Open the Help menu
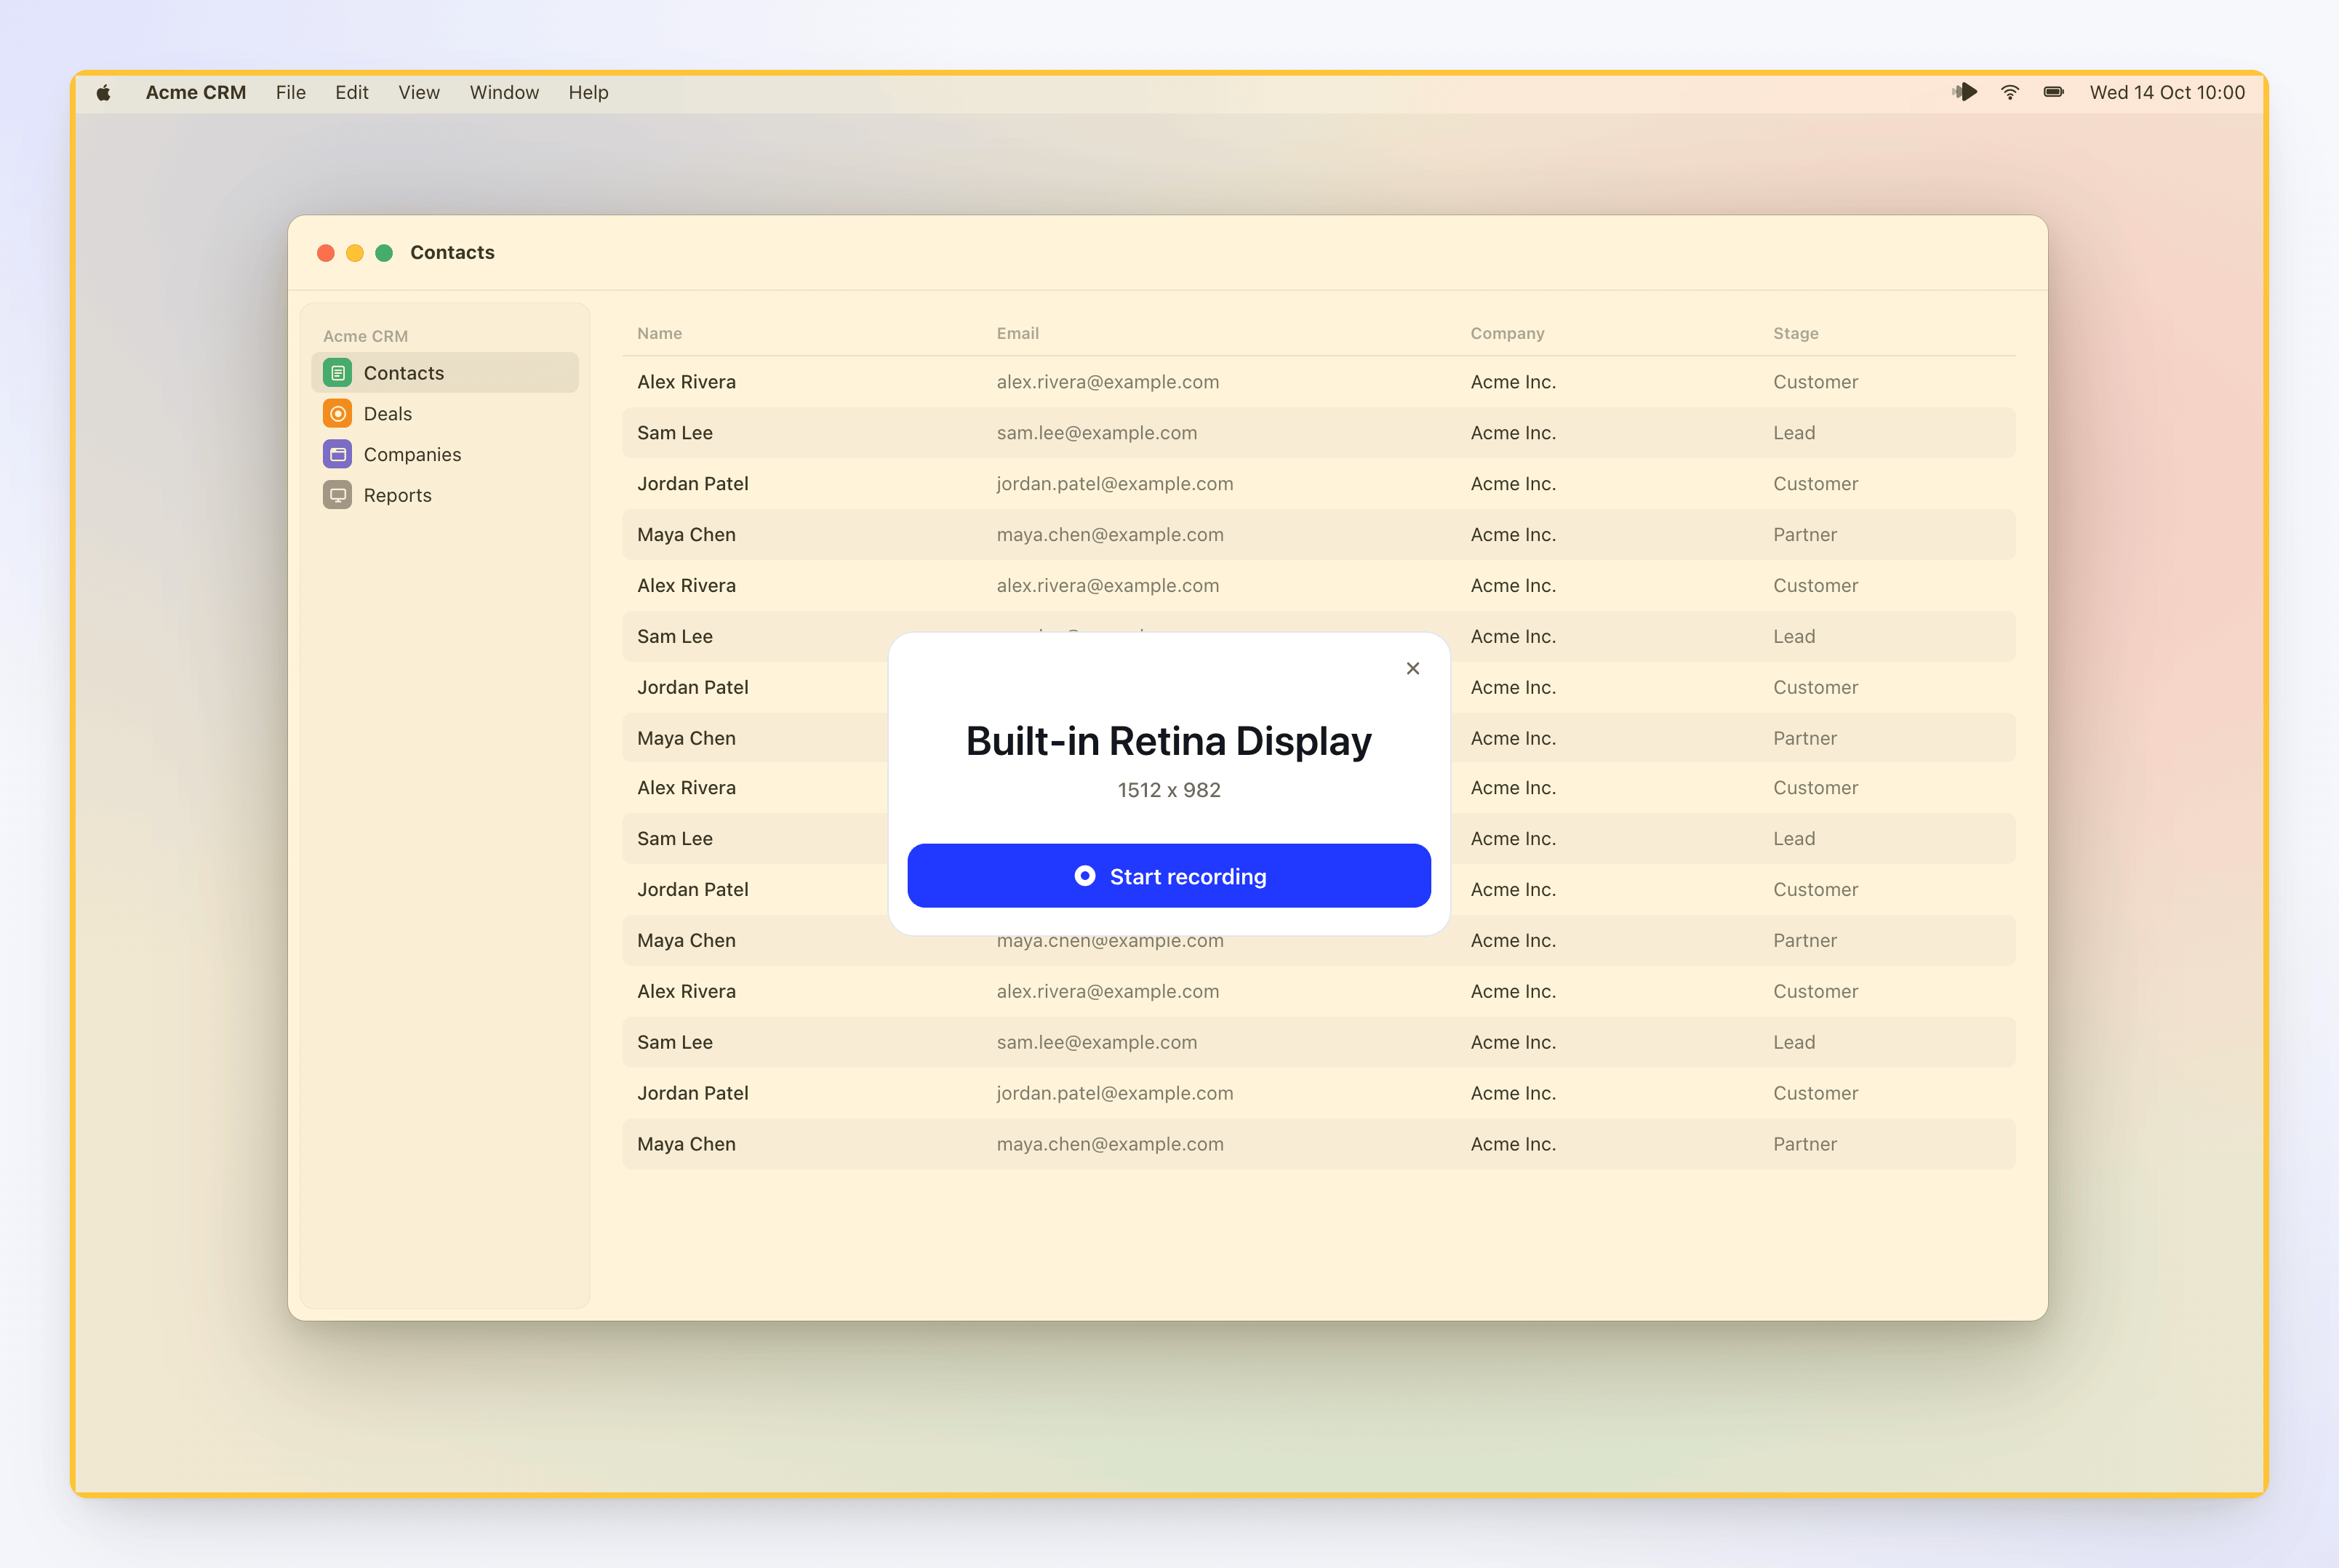Image resolution: width=2339 pixels, height=1568 pixels. tap(588, 93)
